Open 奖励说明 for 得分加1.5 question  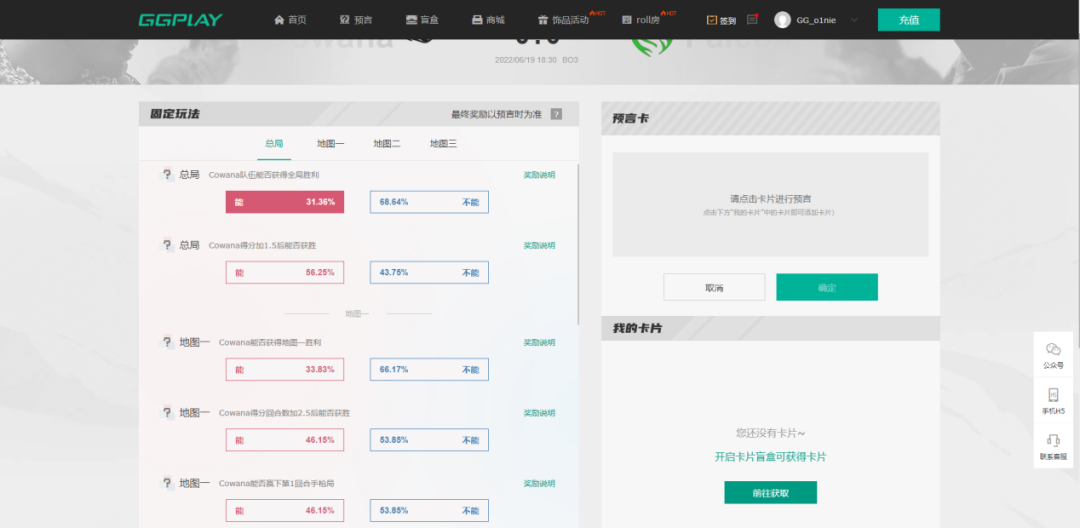click(539, 245)
